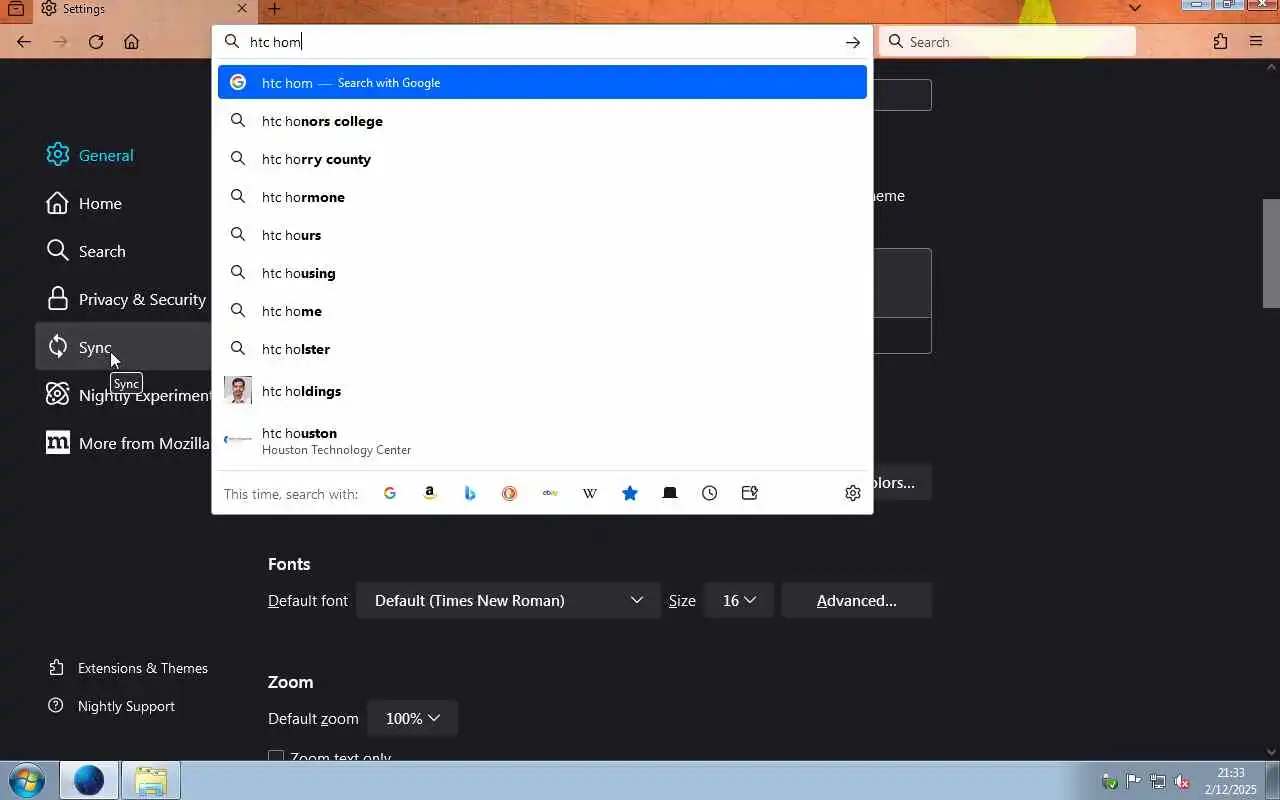
Task: Click the network tray icon
Action: pos(1158,781)
